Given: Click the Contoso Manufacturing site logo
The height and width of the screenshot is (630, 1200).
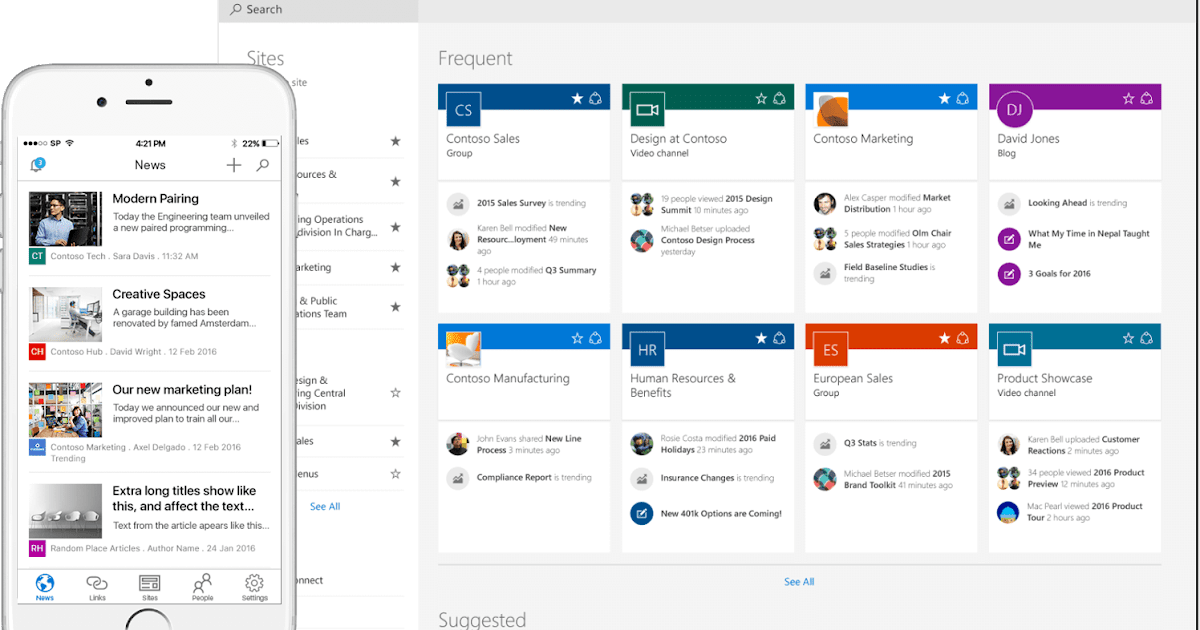Looking at the screenshot, I should coord(462,348).
